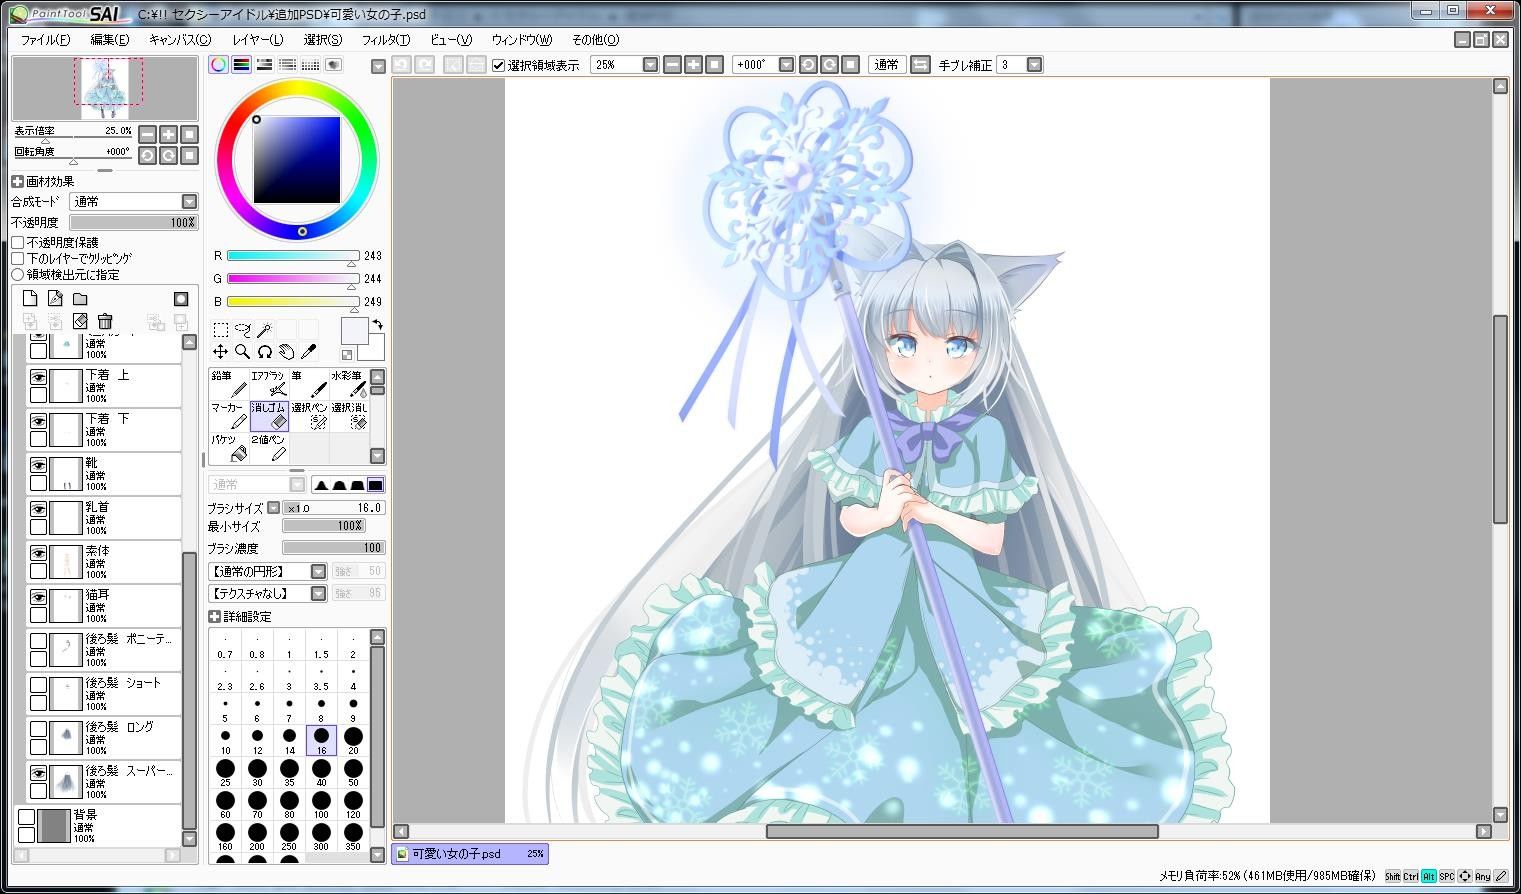Open the フィルタ menu
The height and width of the screenshot is (894, 1521).
[x=385, y=40]
